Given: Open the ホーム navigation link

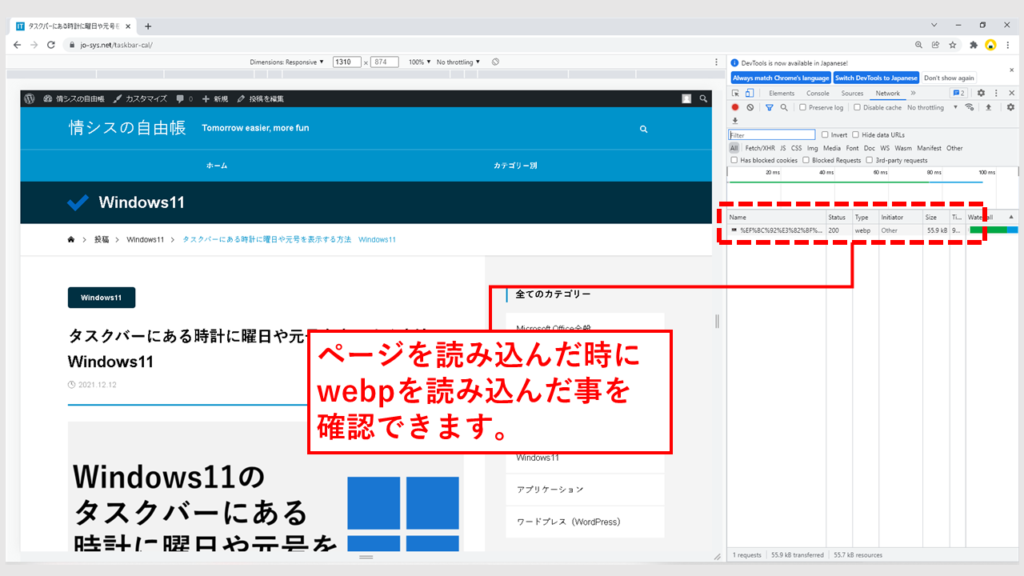Looking at the screenshot, I should [x=217, y=166].
